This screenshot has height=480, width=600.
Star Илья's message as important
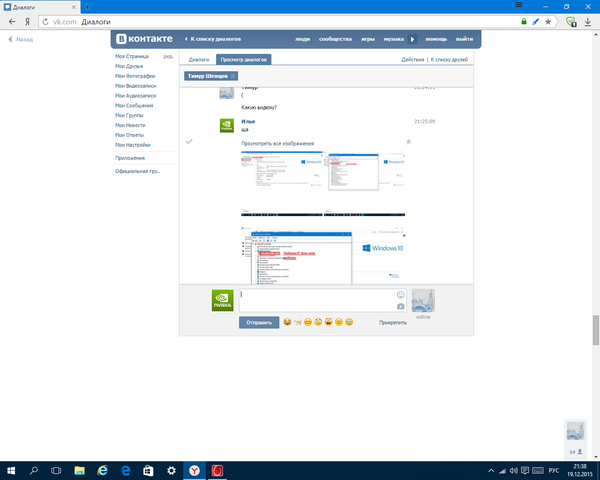[x=408, y=142]
